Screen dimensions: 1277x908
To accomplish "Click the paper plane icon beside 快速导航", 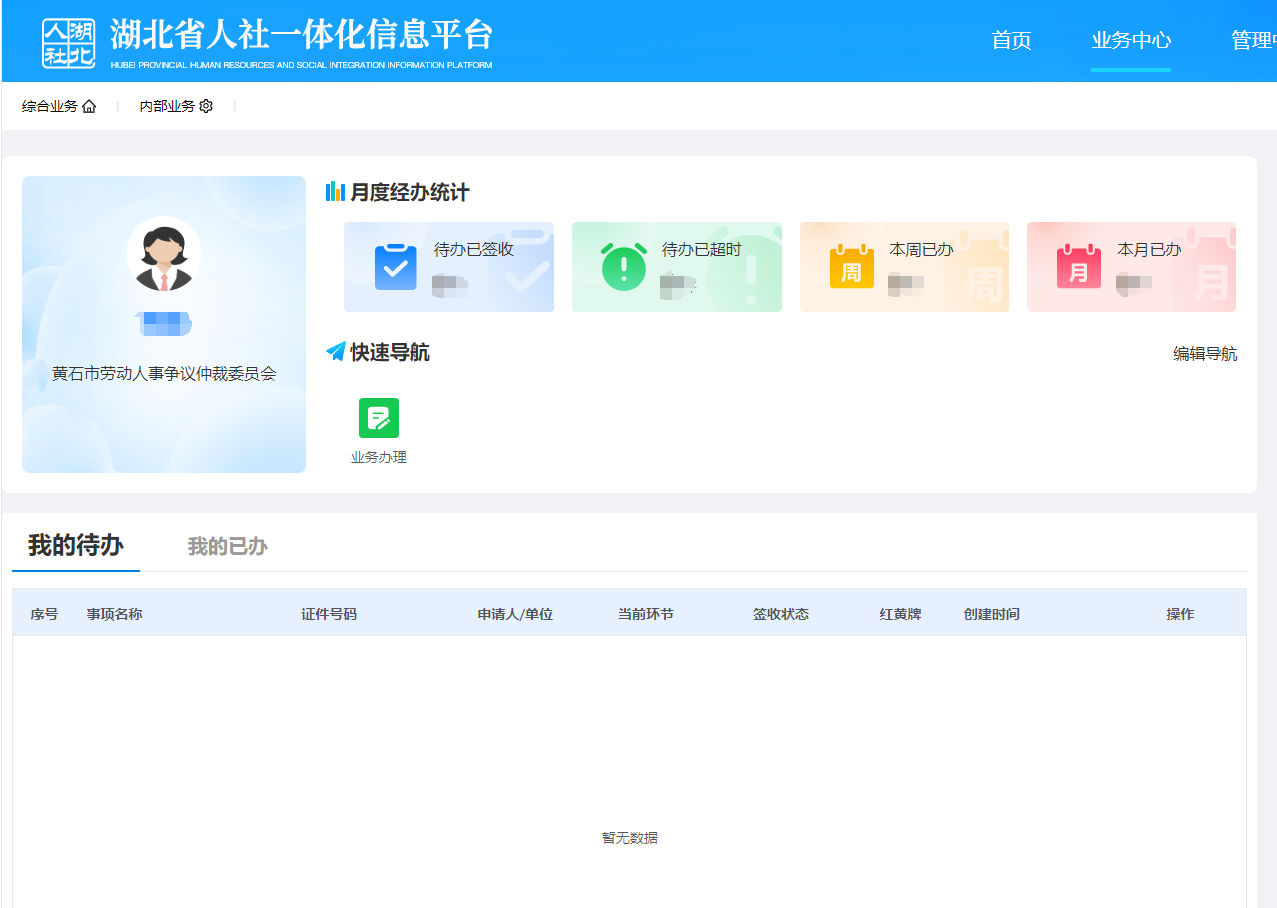I will pyautogui.click(x=335, y=352).
